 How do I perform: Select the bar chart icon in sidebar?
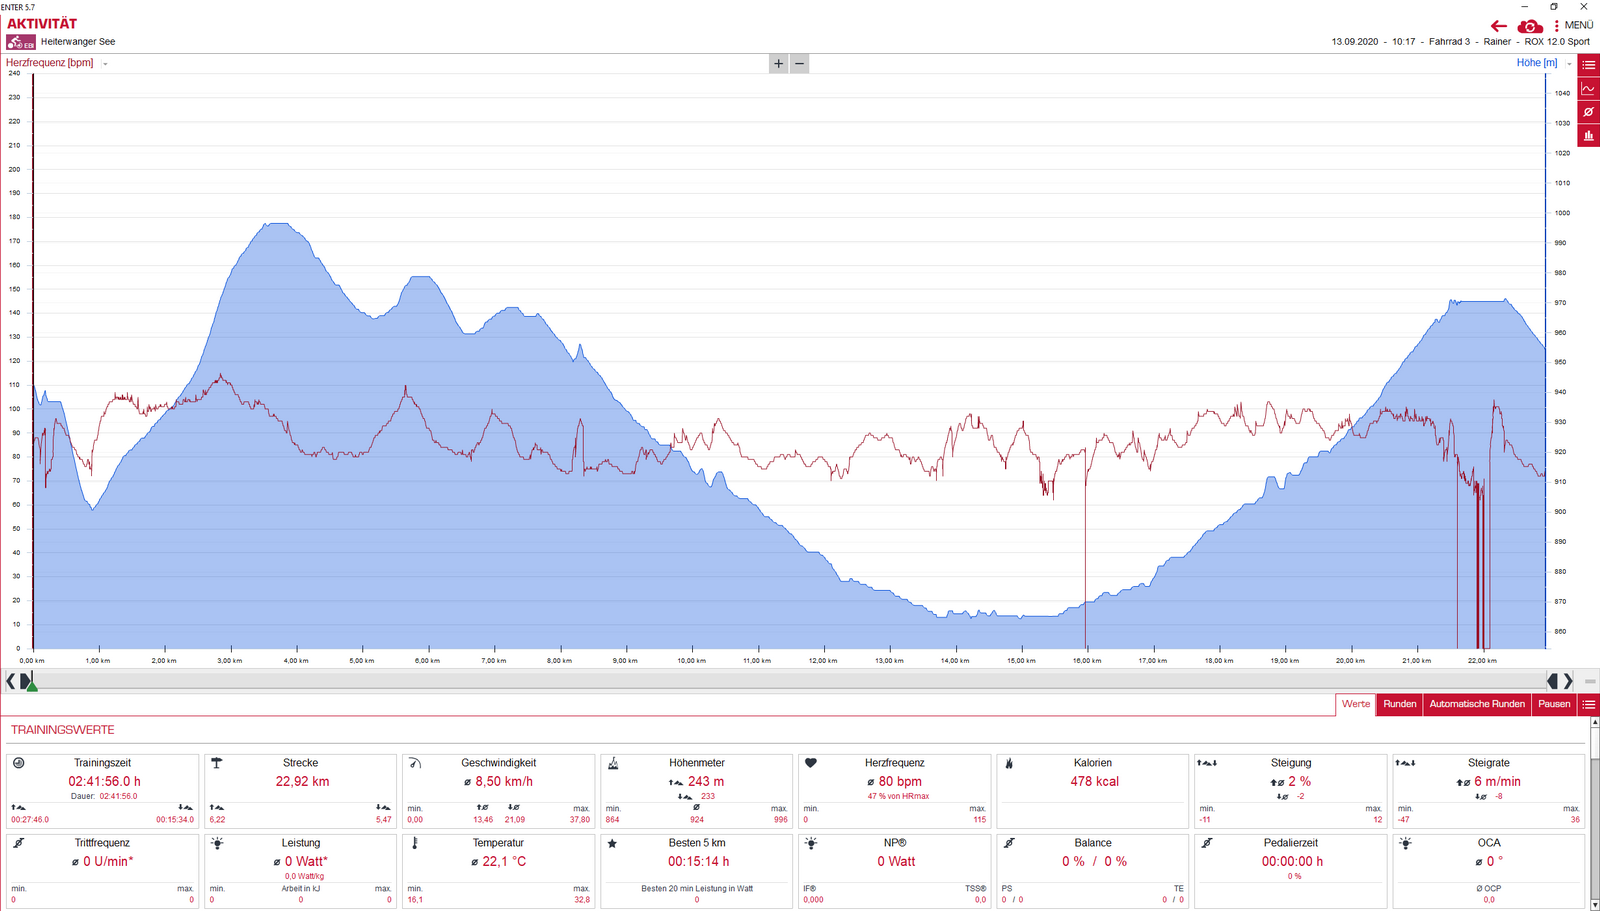point(1588,136)
